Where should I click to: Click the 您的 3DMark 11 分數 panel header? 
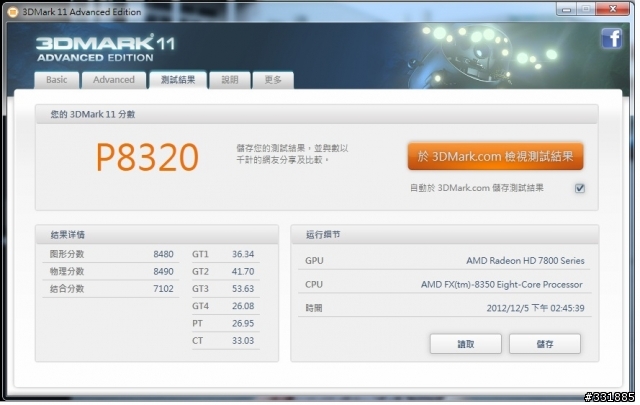[317, 114]
